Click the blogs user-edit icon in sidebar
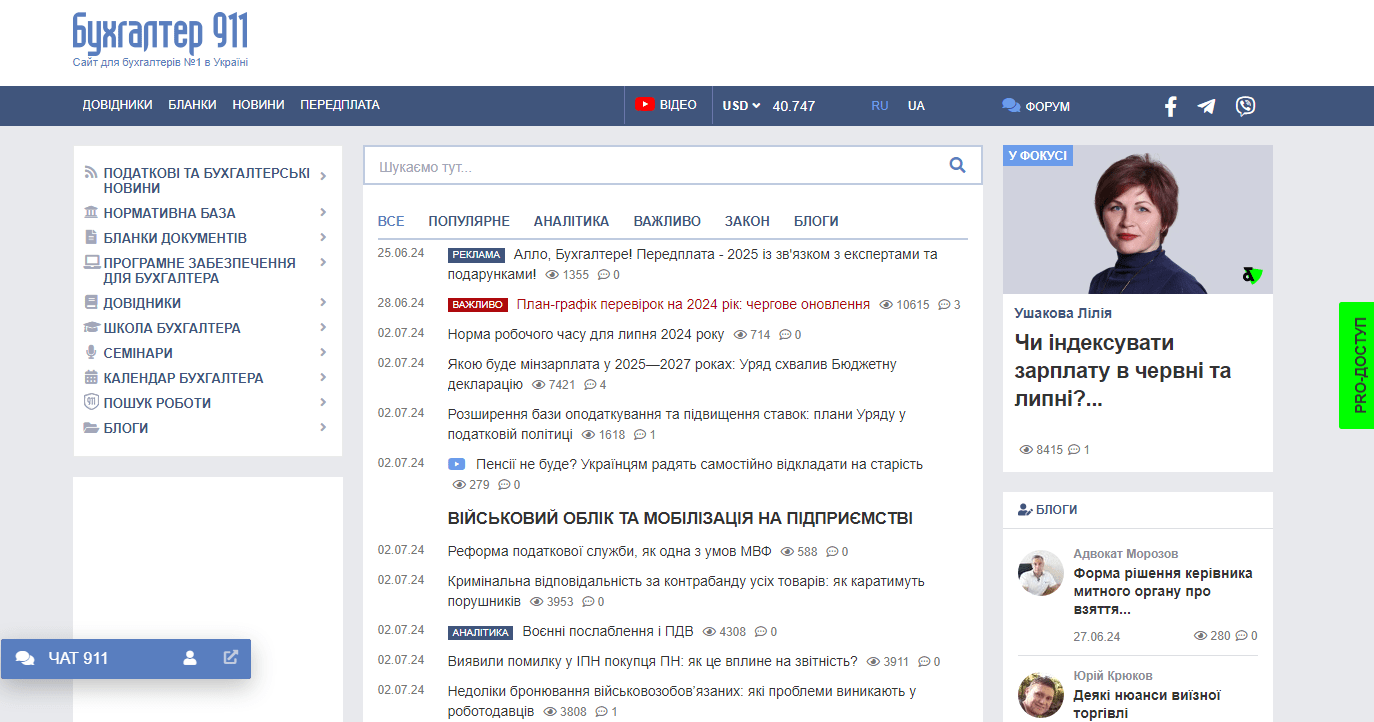This screenshot has width=1374, height=722. (x=1025, y=510)
